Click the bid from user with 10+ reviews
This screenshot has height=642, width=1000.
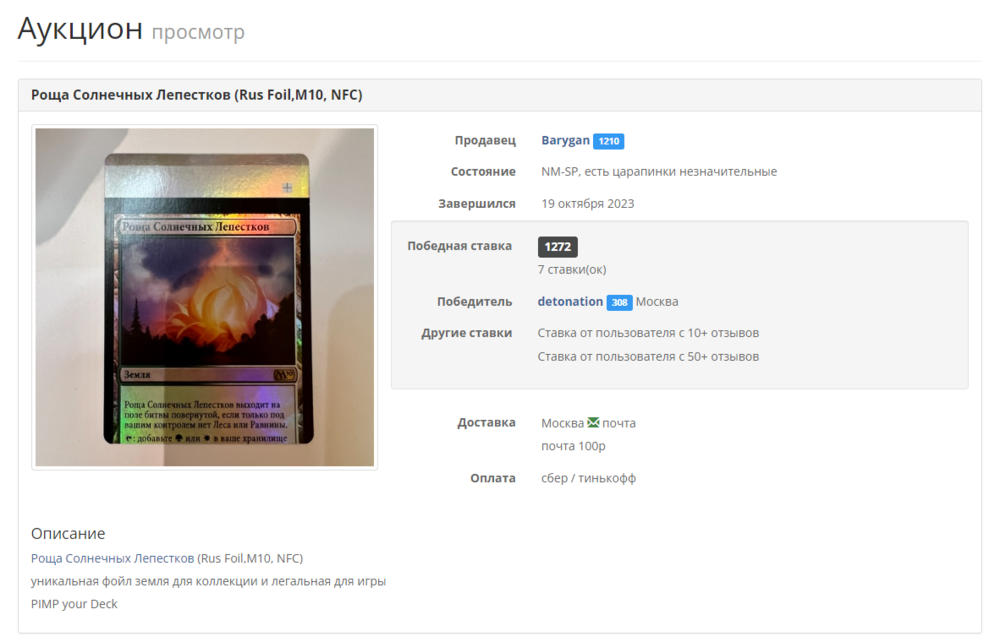[x=648, y=333]
